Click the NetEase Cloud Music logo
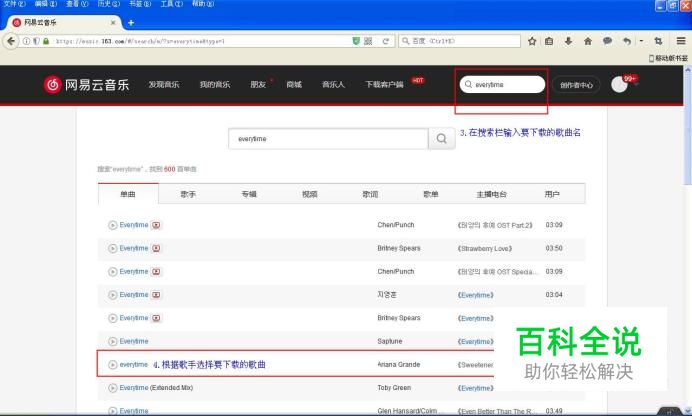Viewport: 692px width, 416px height. 86,84
